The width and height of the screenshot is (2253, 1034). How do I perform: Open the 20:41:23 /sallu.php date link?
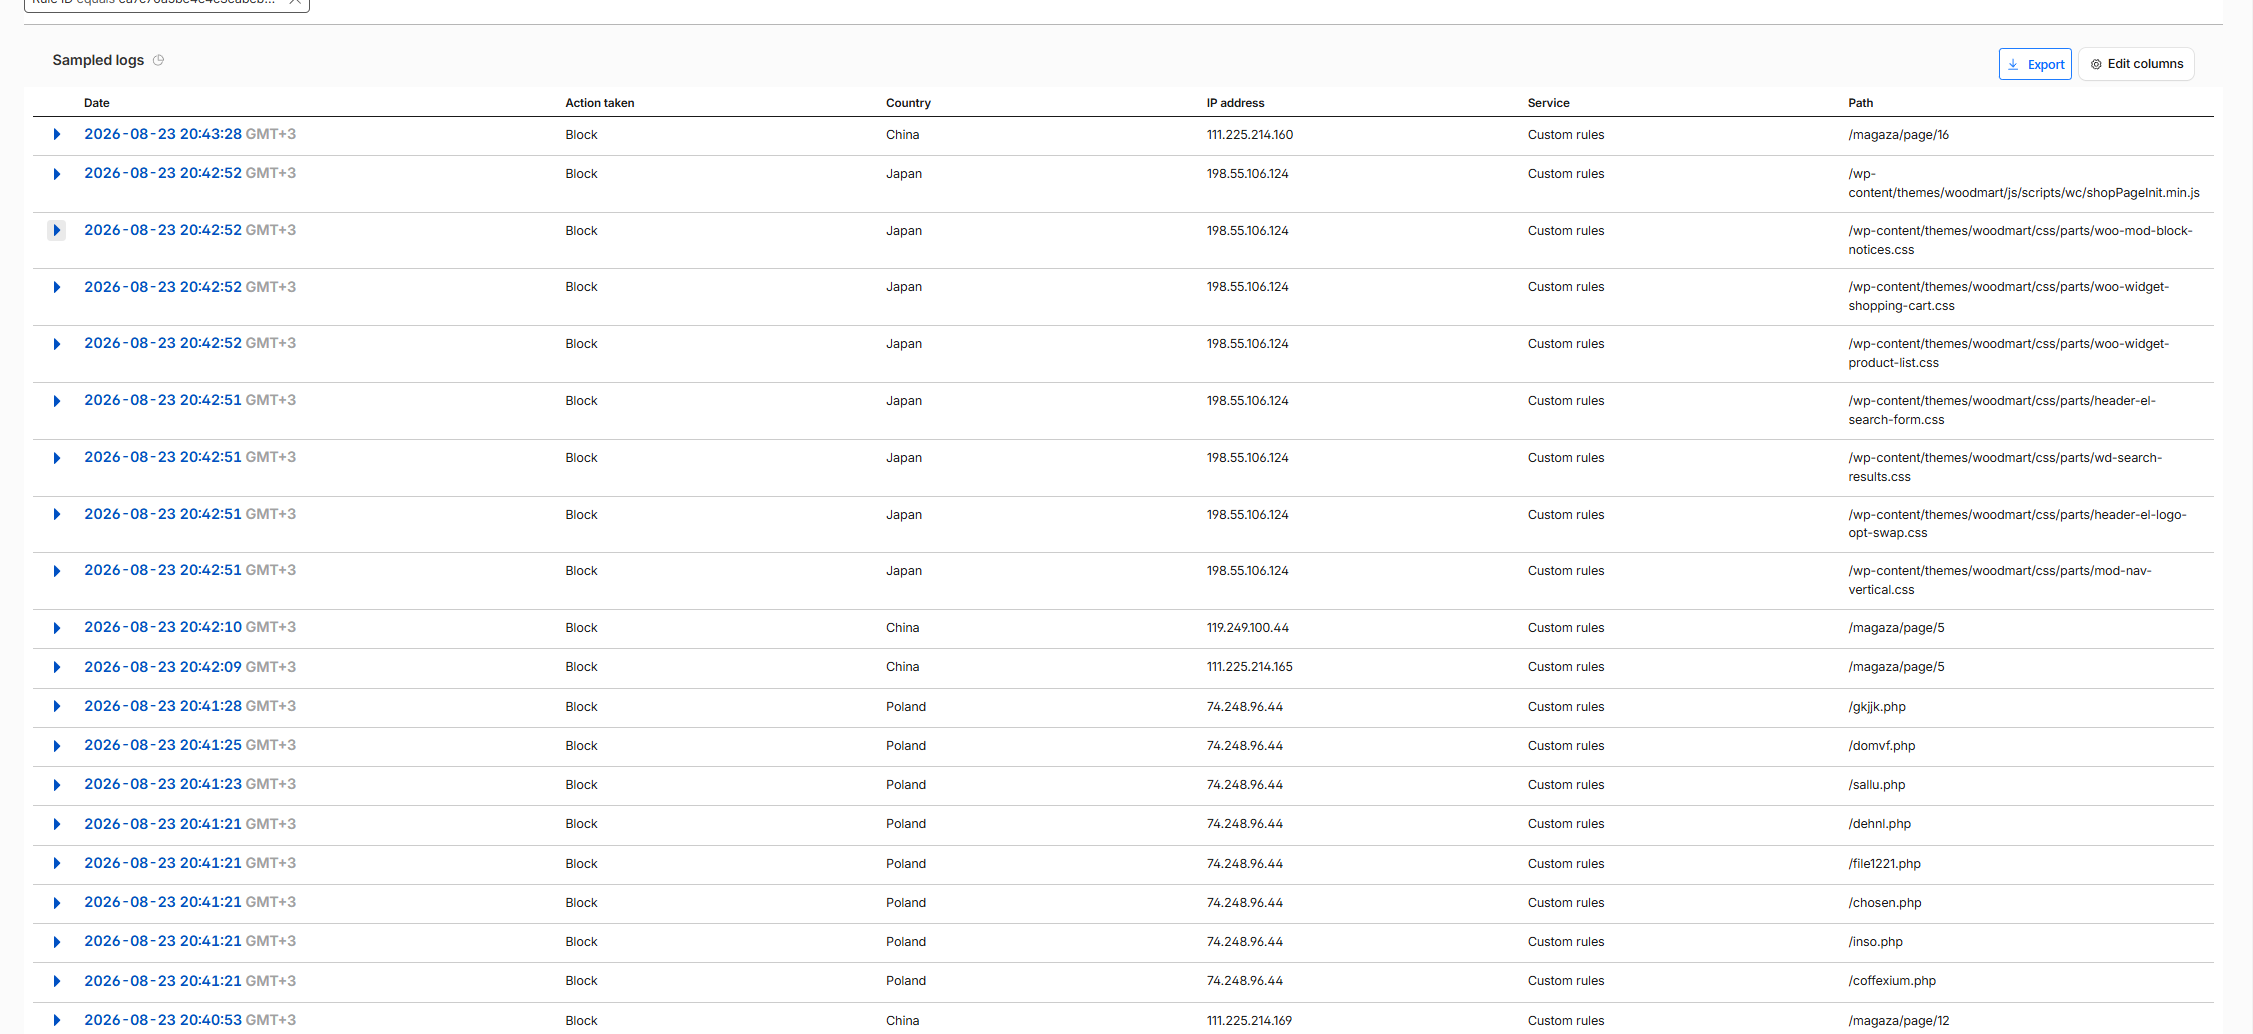point(163,784)
